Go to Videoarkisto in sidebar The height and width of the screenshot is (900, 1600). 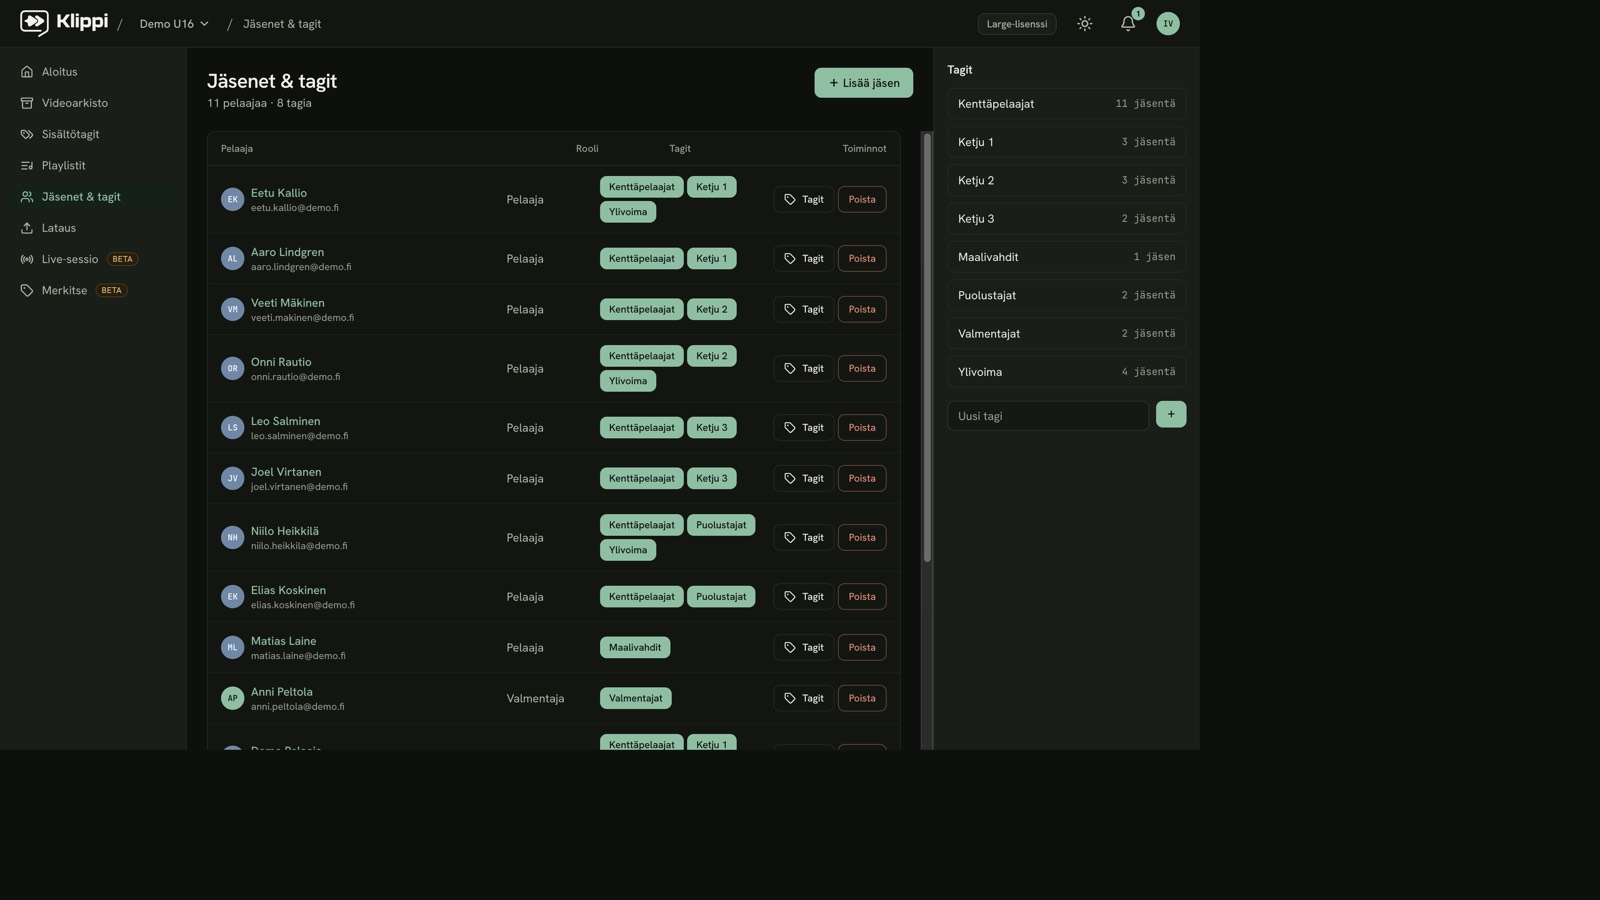93,103
